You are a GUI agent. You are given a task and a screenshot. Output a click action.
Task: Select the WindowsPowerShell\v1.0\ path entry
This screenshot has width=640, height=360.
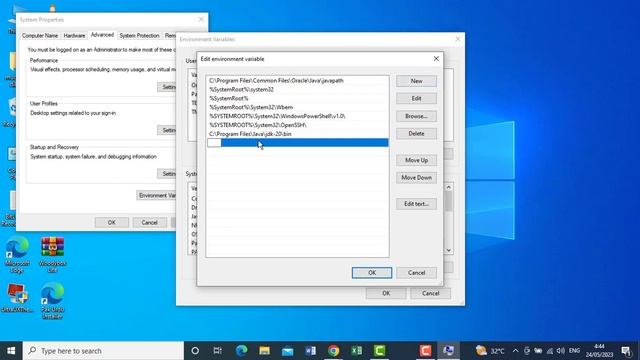pyautogui.click(x=298, y=116)
